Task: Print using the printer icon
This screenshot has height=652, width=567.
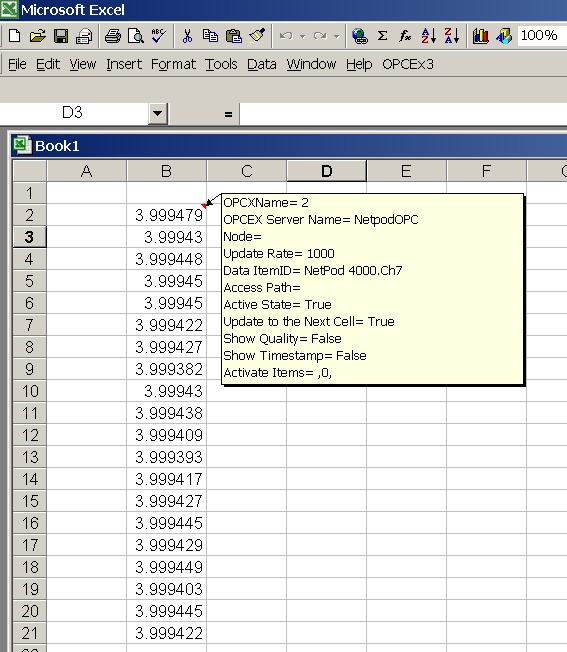Action: [x=112, y=36]
